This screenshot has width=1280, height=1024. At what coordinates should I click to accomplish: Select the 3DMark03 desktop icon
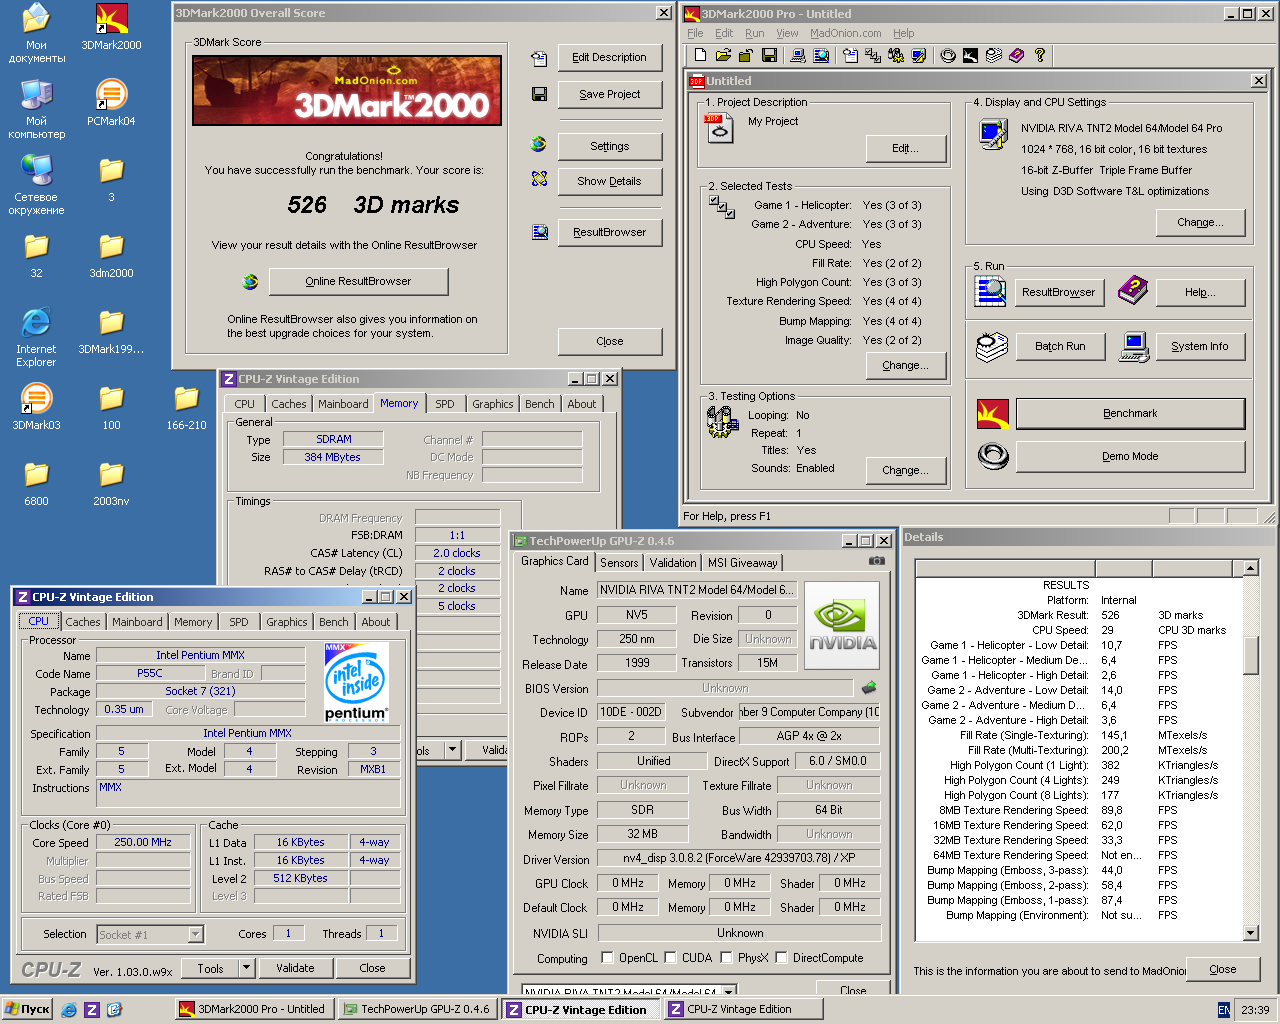[36, 407]
